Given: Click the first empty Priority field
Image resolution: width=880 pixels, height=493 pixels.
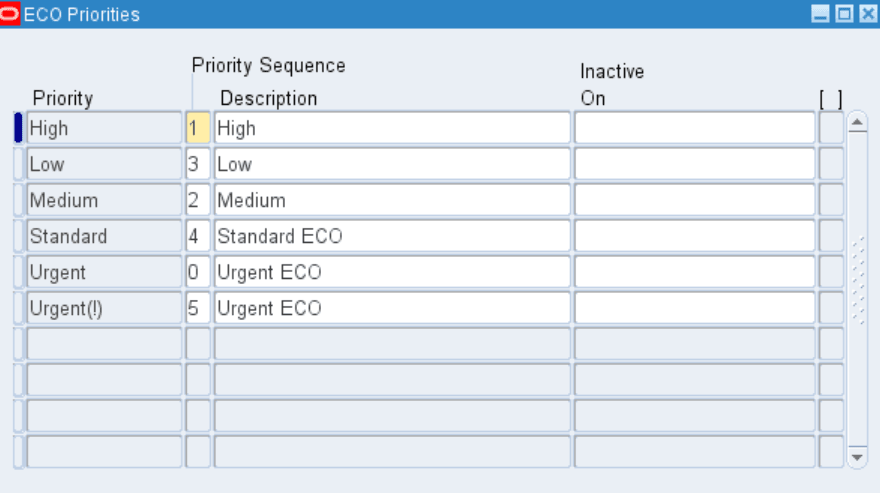Looking at the screenshot, I should 104,344.
